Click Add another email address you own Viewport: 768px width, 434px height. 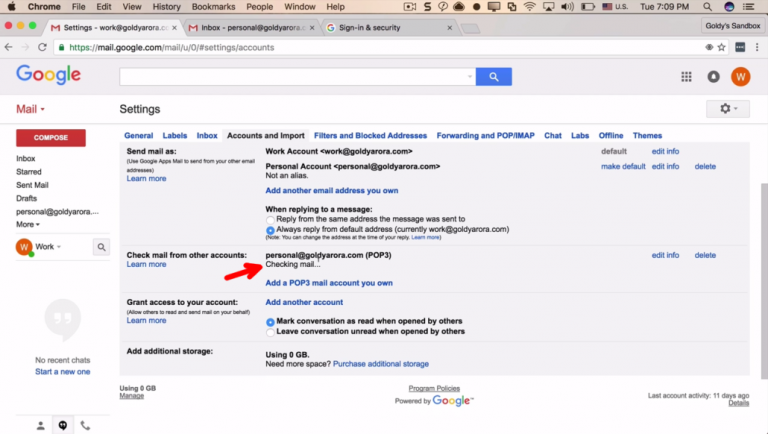[x=332, y=191]
